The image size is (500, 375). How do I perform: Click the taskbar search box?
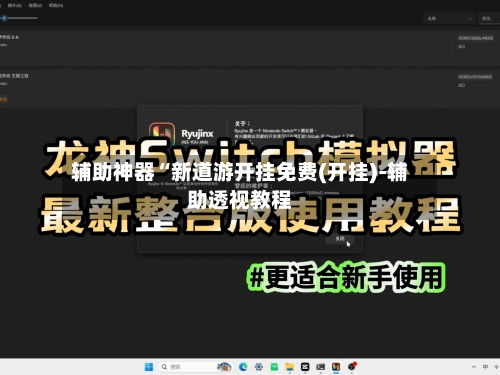(195, 367)
